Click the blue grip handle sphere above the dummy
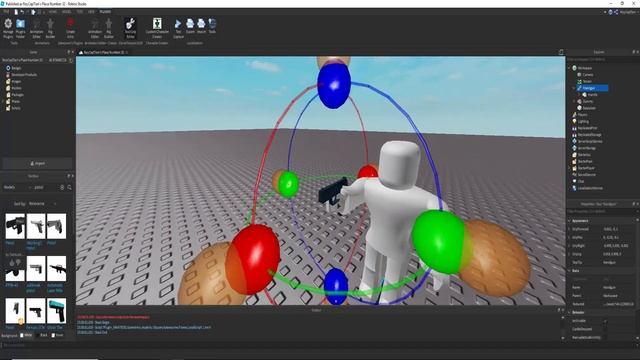This screenshot has height=360, width=640. click(334, 84)
